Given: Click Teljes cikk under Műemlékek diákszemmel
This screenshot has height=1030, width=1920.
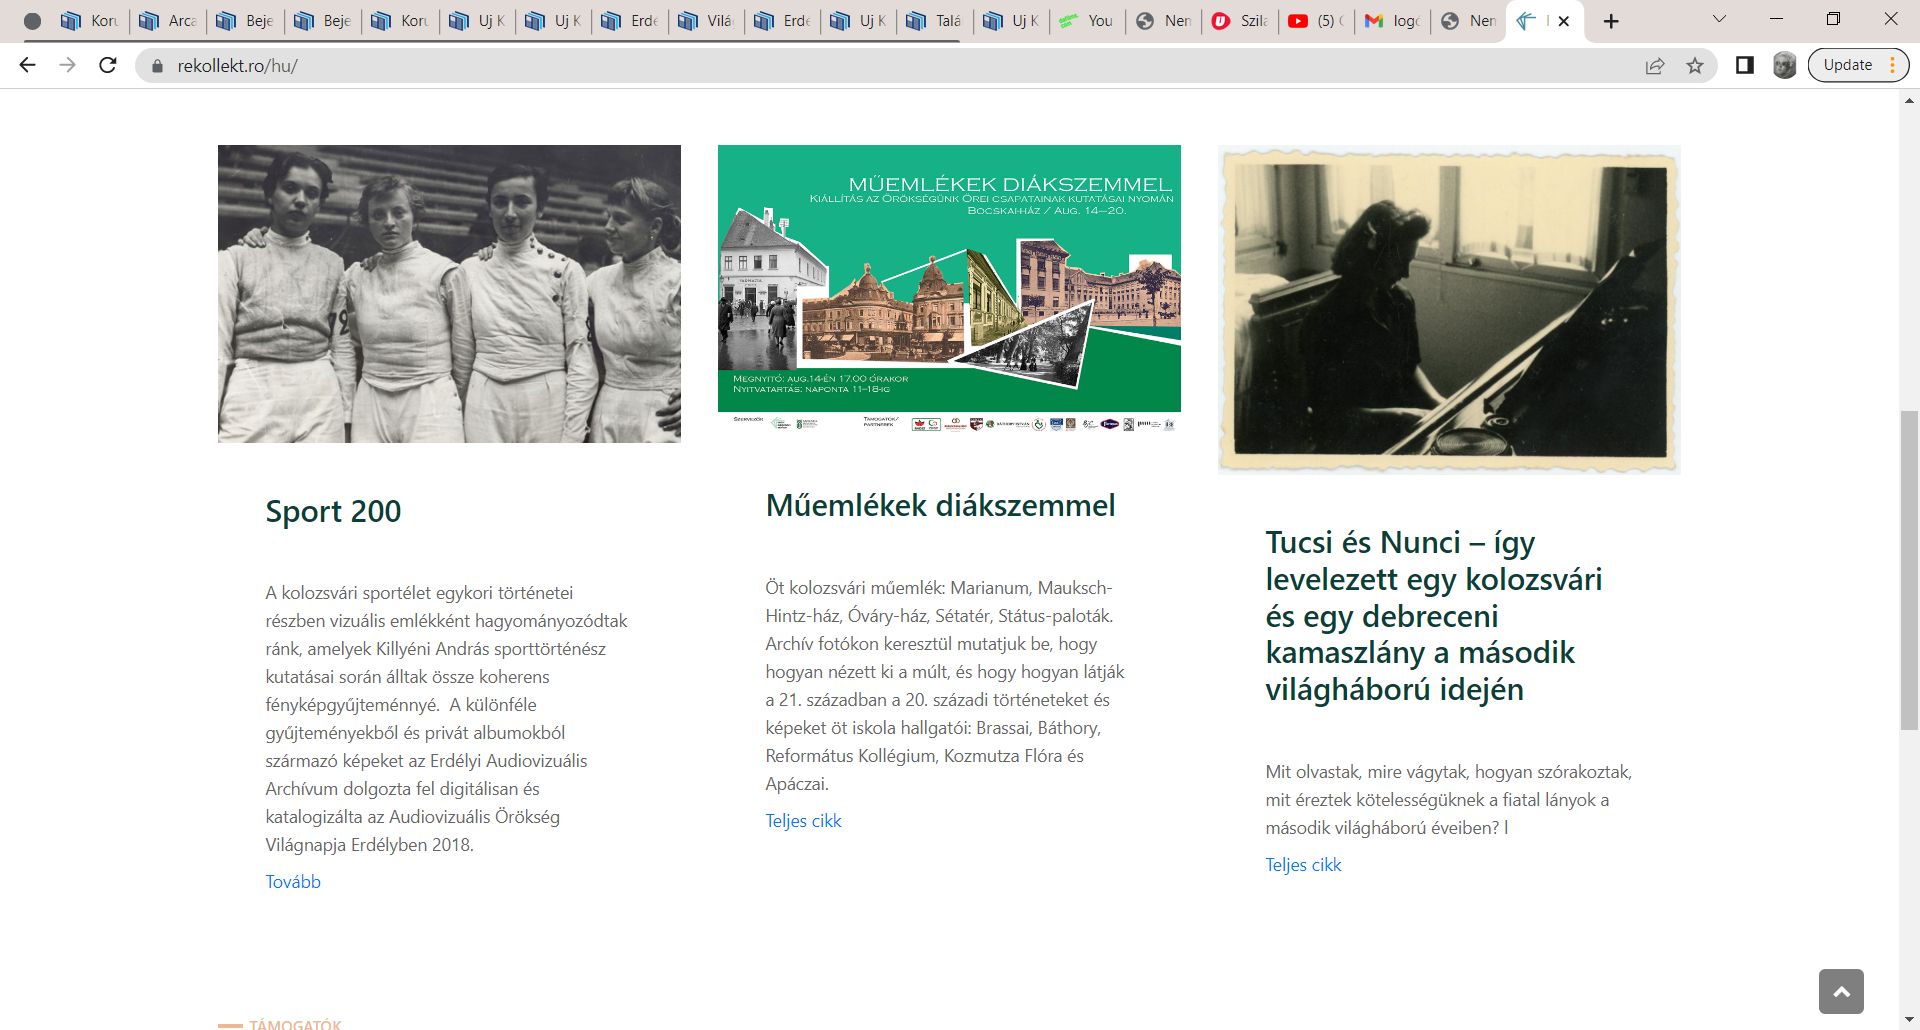Looking at the screenshot, I should [803, 821].
